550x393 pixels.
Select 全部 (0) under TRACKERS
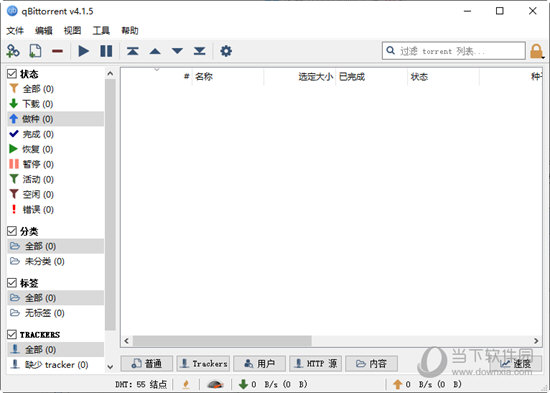55,349
